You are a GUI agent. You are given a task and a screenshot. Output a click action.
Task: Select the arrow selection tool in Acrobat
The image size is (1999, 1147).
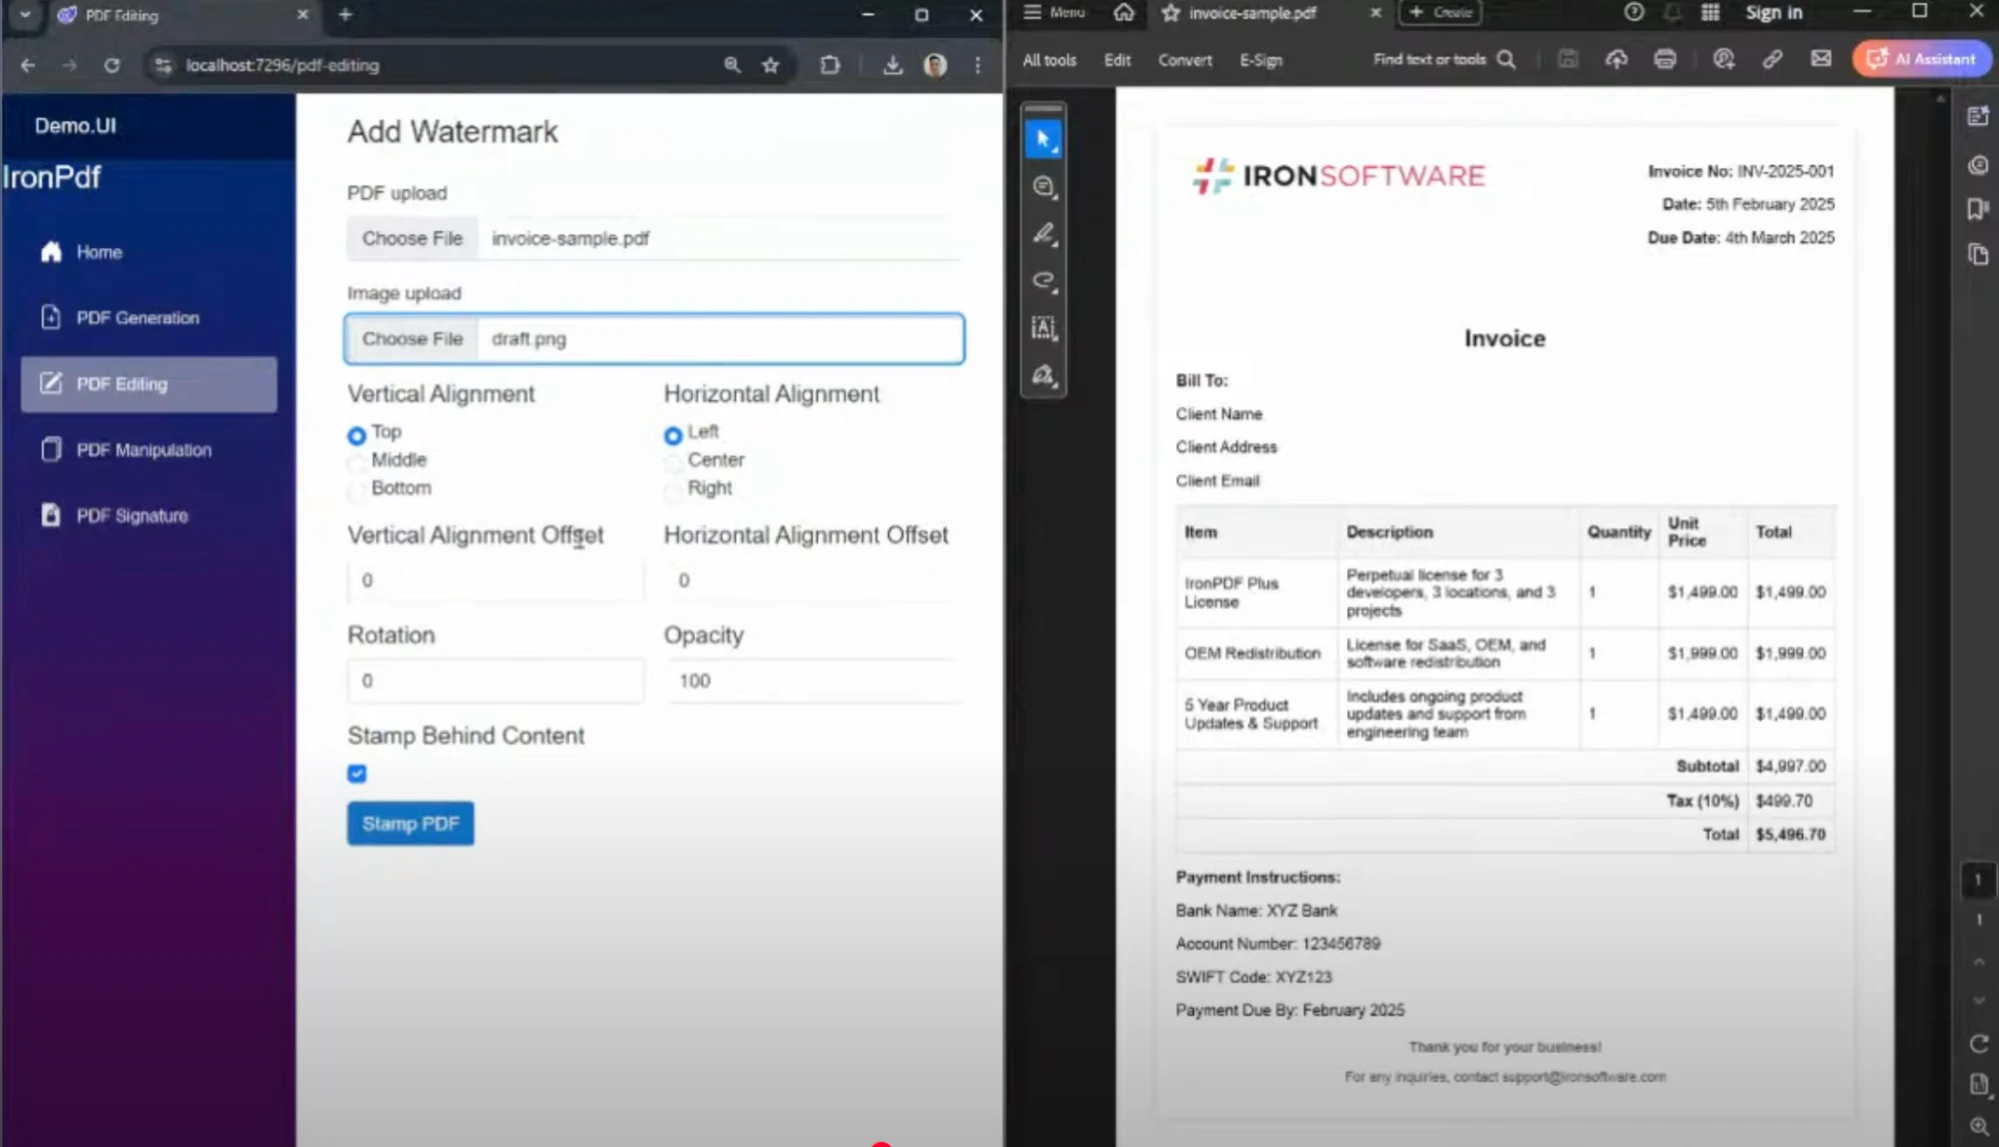(1043, 139)
